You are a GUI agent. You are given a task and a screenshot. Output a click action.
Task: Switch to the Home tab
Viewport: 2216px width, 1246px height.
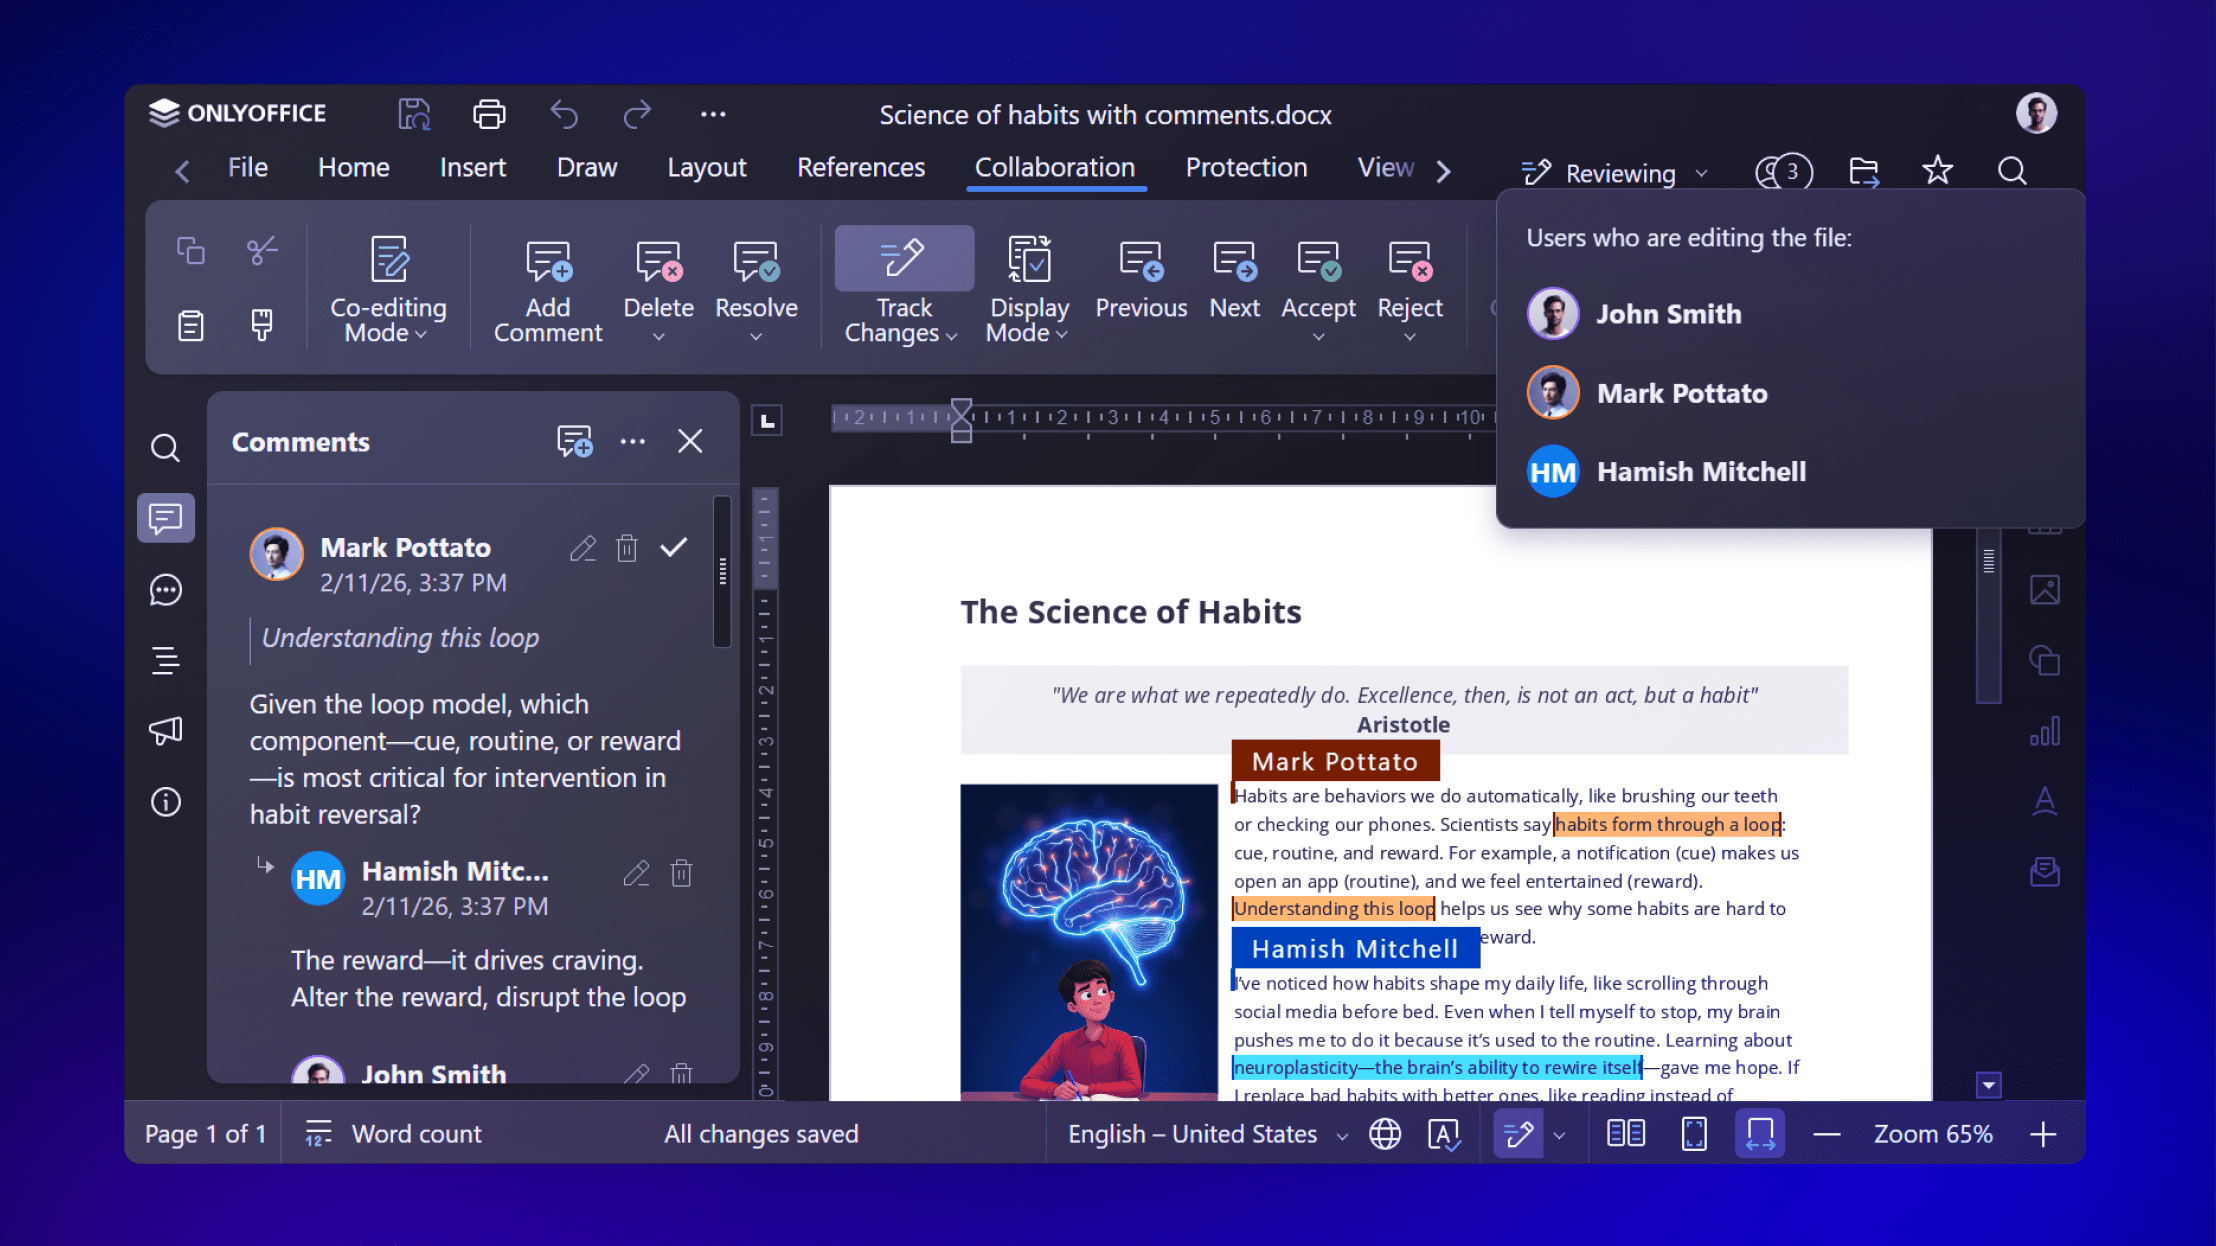[x=353, y=167]
